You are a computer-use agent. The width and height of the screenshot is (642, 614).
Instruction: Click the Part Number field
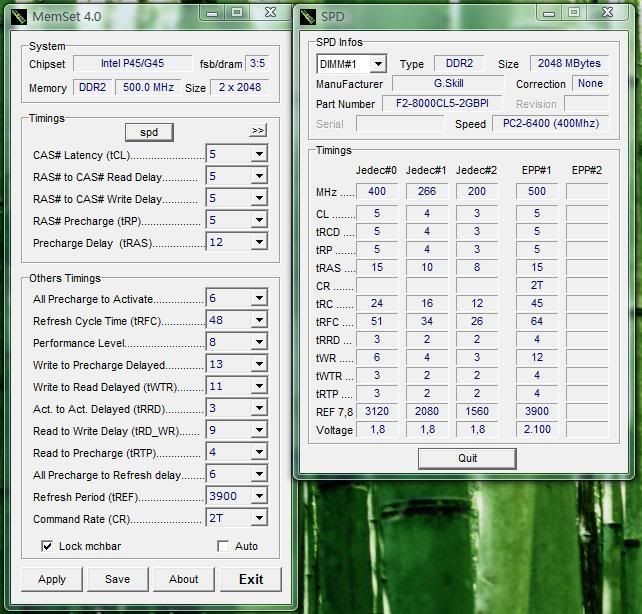[443, 104]
